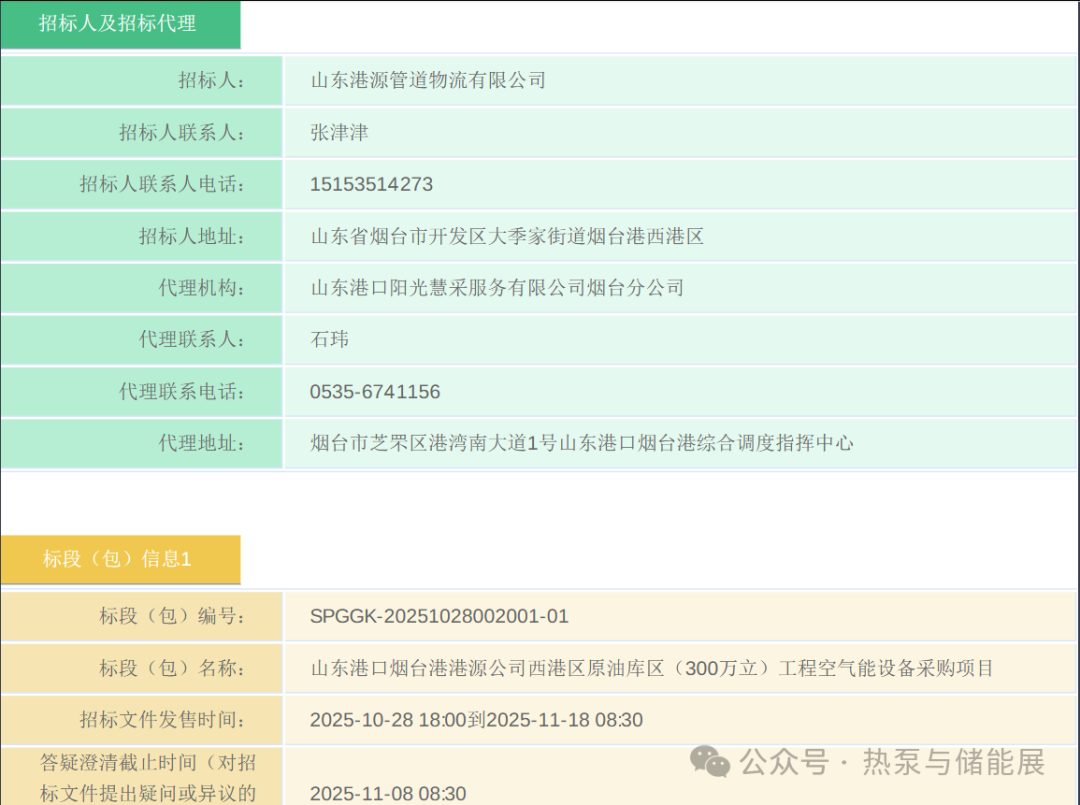Click contact name 张津津
Viewport: 1080px width, 805px height.
click(340, 132)
